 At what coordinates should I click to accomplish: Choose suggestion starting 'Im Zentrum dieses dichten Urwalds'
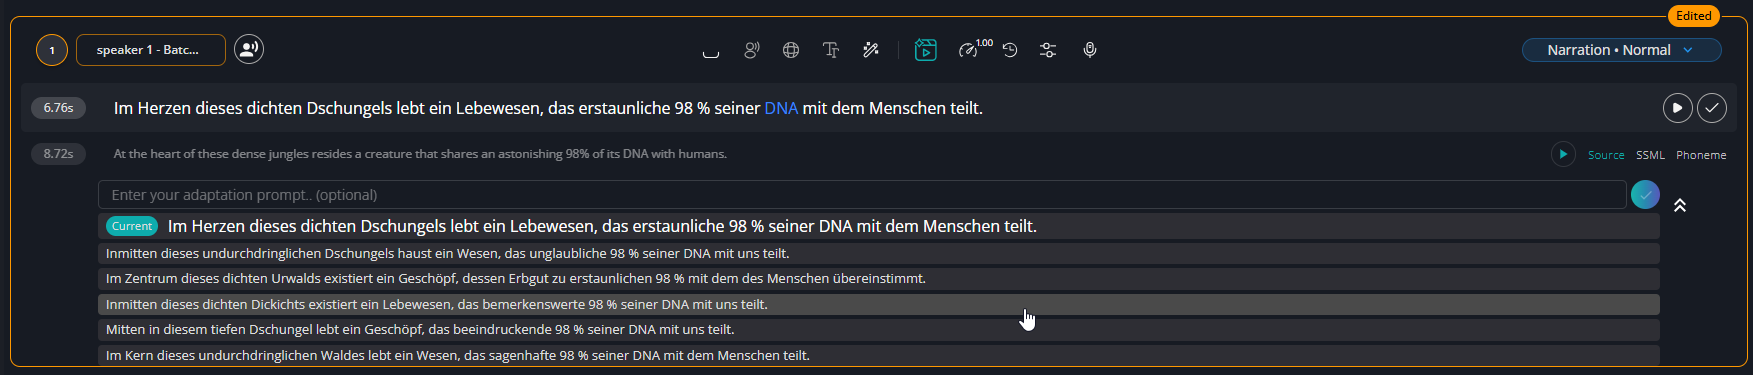pyautogui.click(x=879, y=278)
